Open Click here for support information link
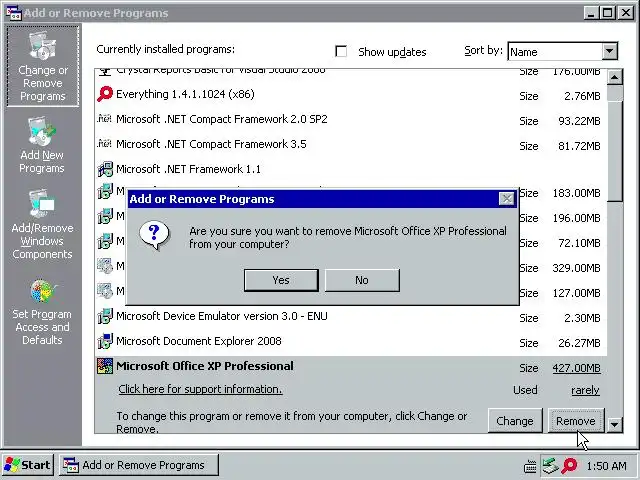The image size is (640, 480). 200,389
